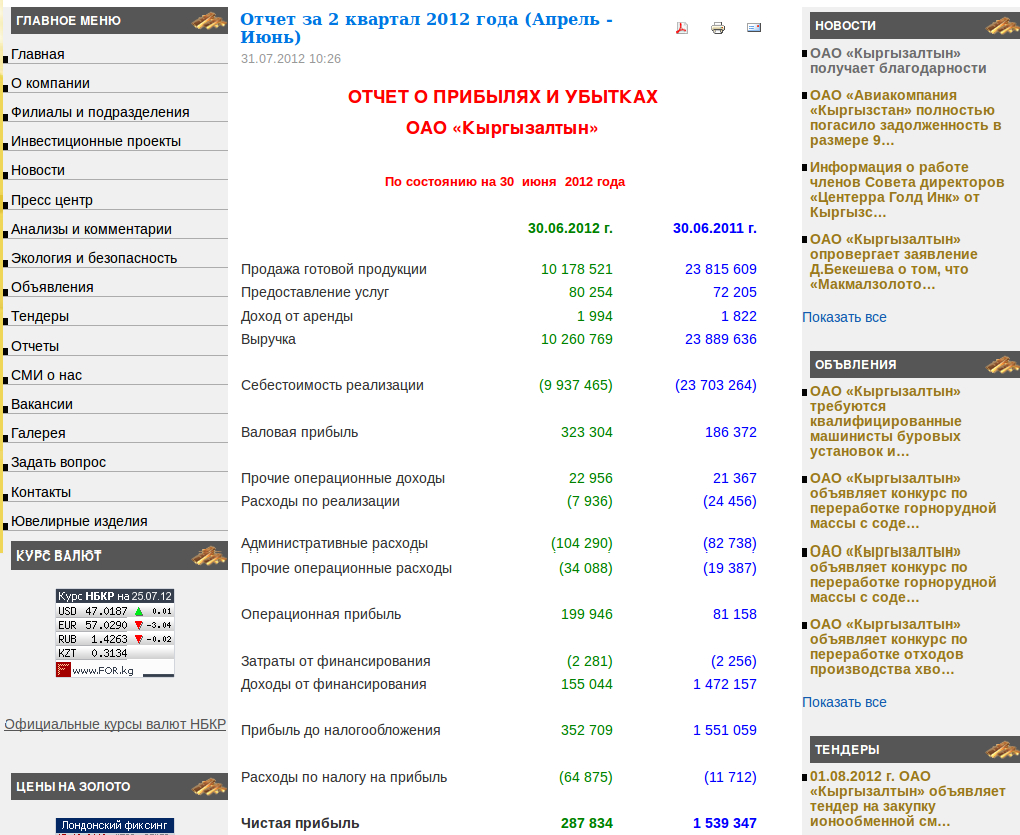Go to Филиалы и подразделения in the main menu

tap(100, 112)
